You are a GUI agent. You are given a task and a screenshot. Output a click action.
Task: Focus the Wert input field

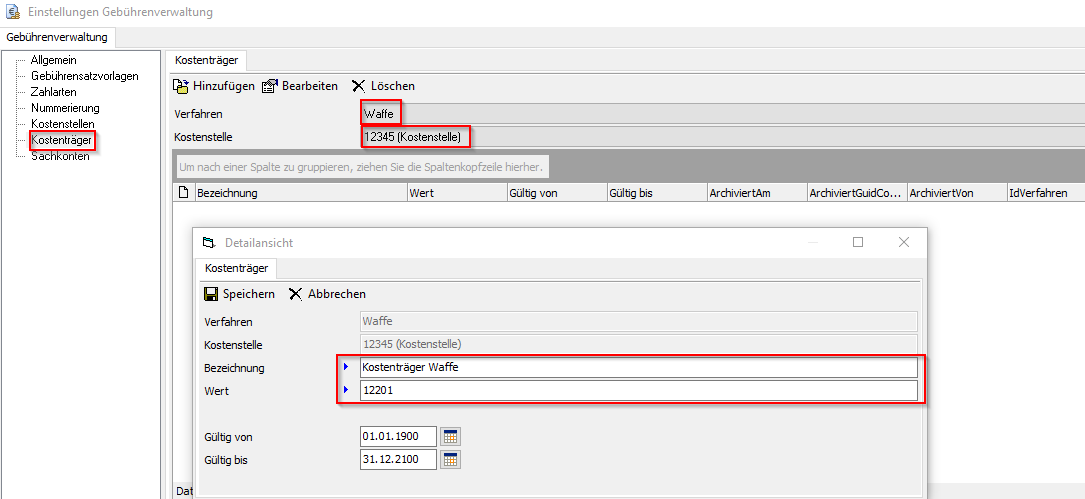click(637, 391)
